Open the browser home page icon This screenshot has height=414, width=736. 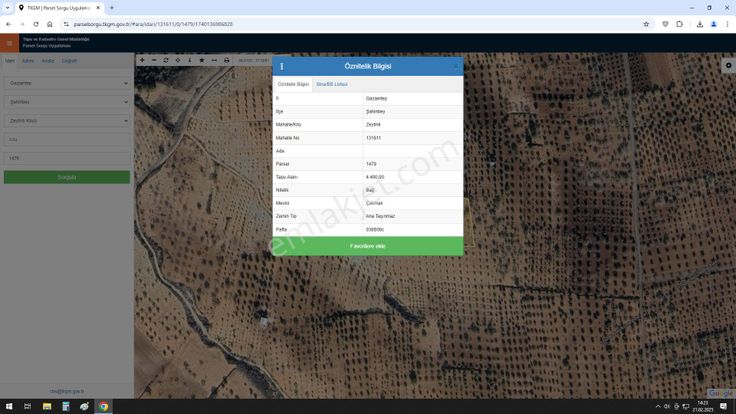pyautogui.click(x=50, y=24)
